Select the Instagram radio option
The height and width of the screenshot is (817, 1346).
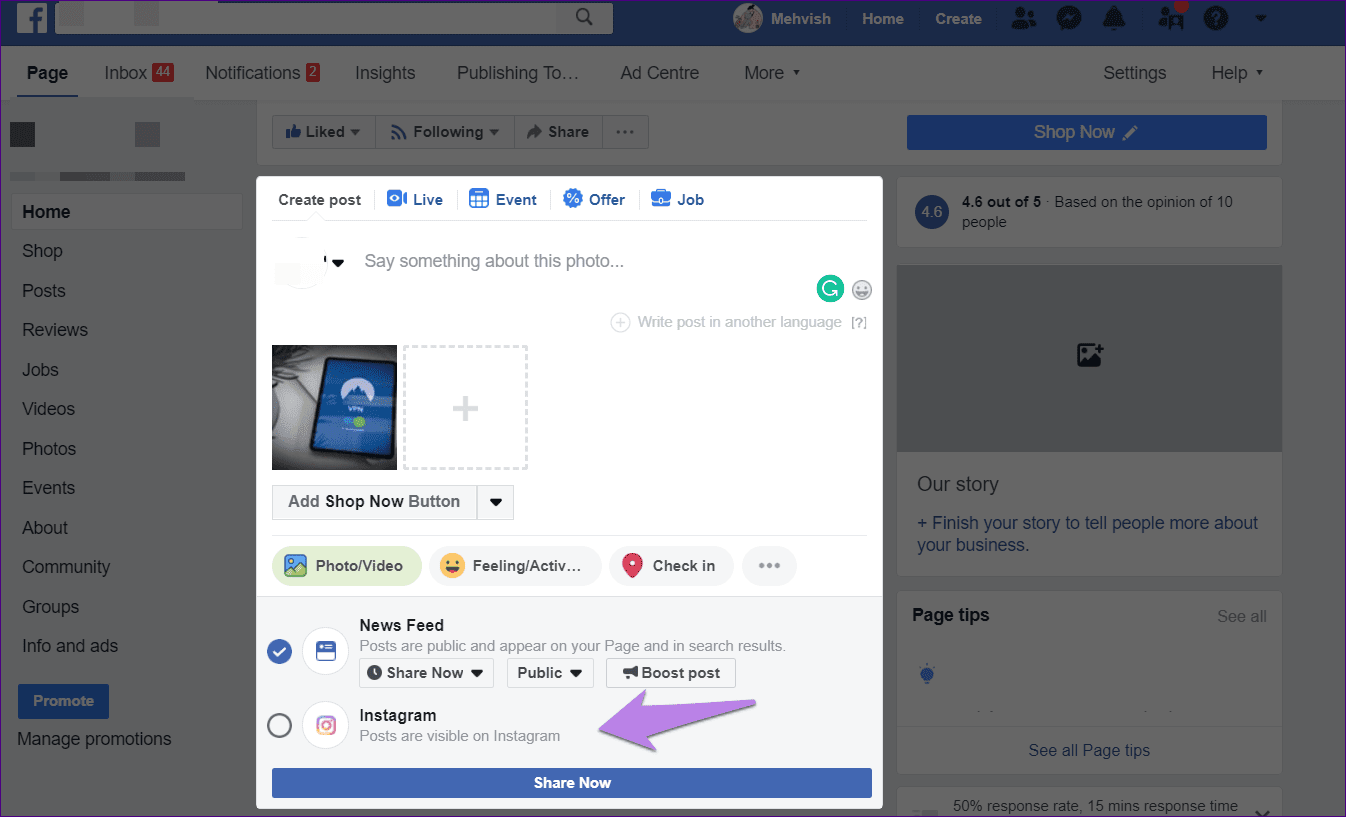(280, 725)
